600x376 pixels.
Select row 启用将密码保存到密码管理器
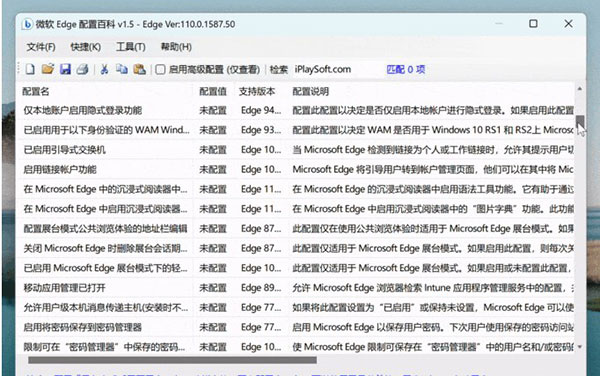[x=295, y=327]
